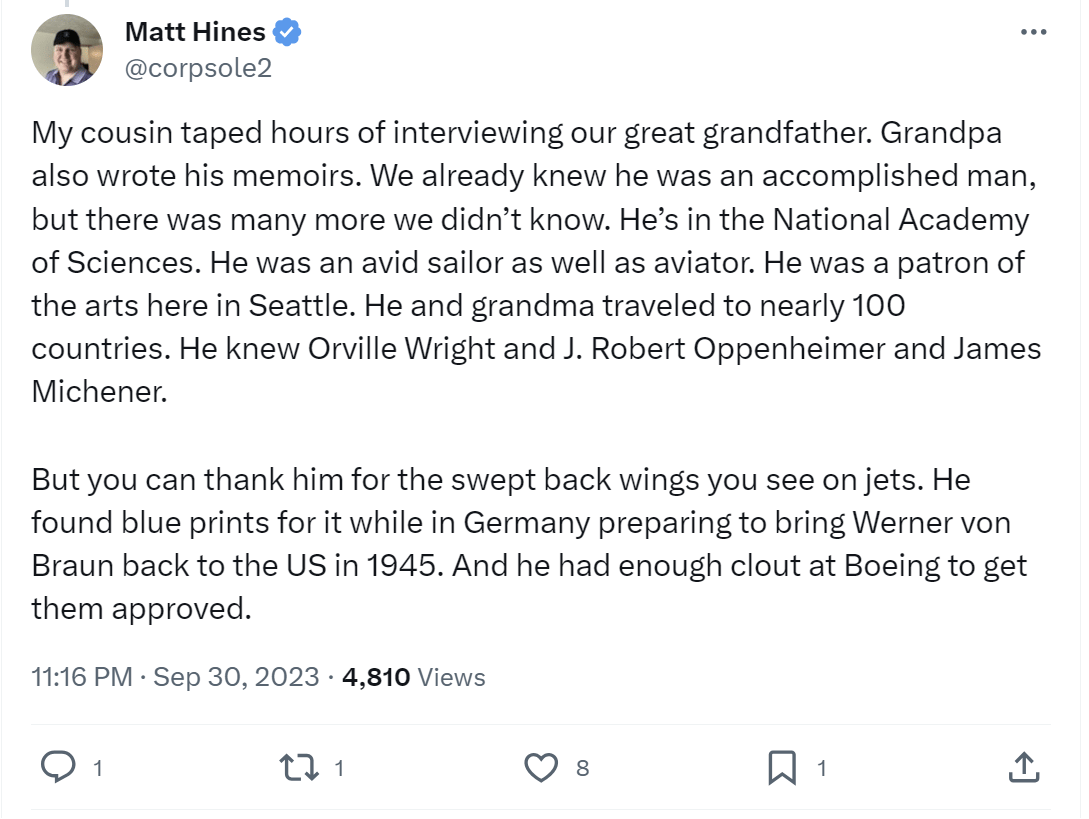1089x819 pixels.
Task: Bookmark this tweet
Action: [x=782, y=768]
